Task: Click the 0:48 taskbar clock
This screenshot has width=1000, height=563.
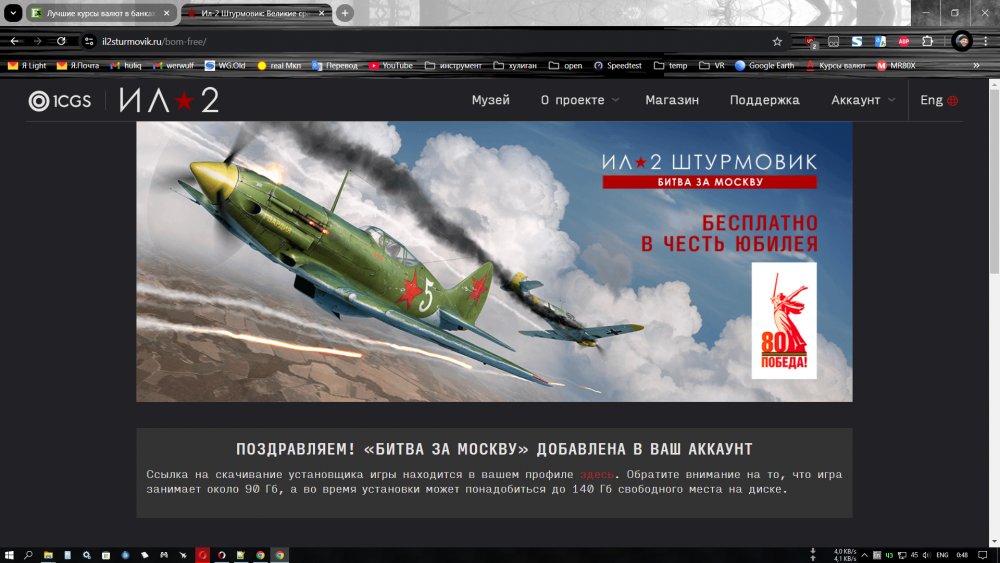Action: point(962,555)
